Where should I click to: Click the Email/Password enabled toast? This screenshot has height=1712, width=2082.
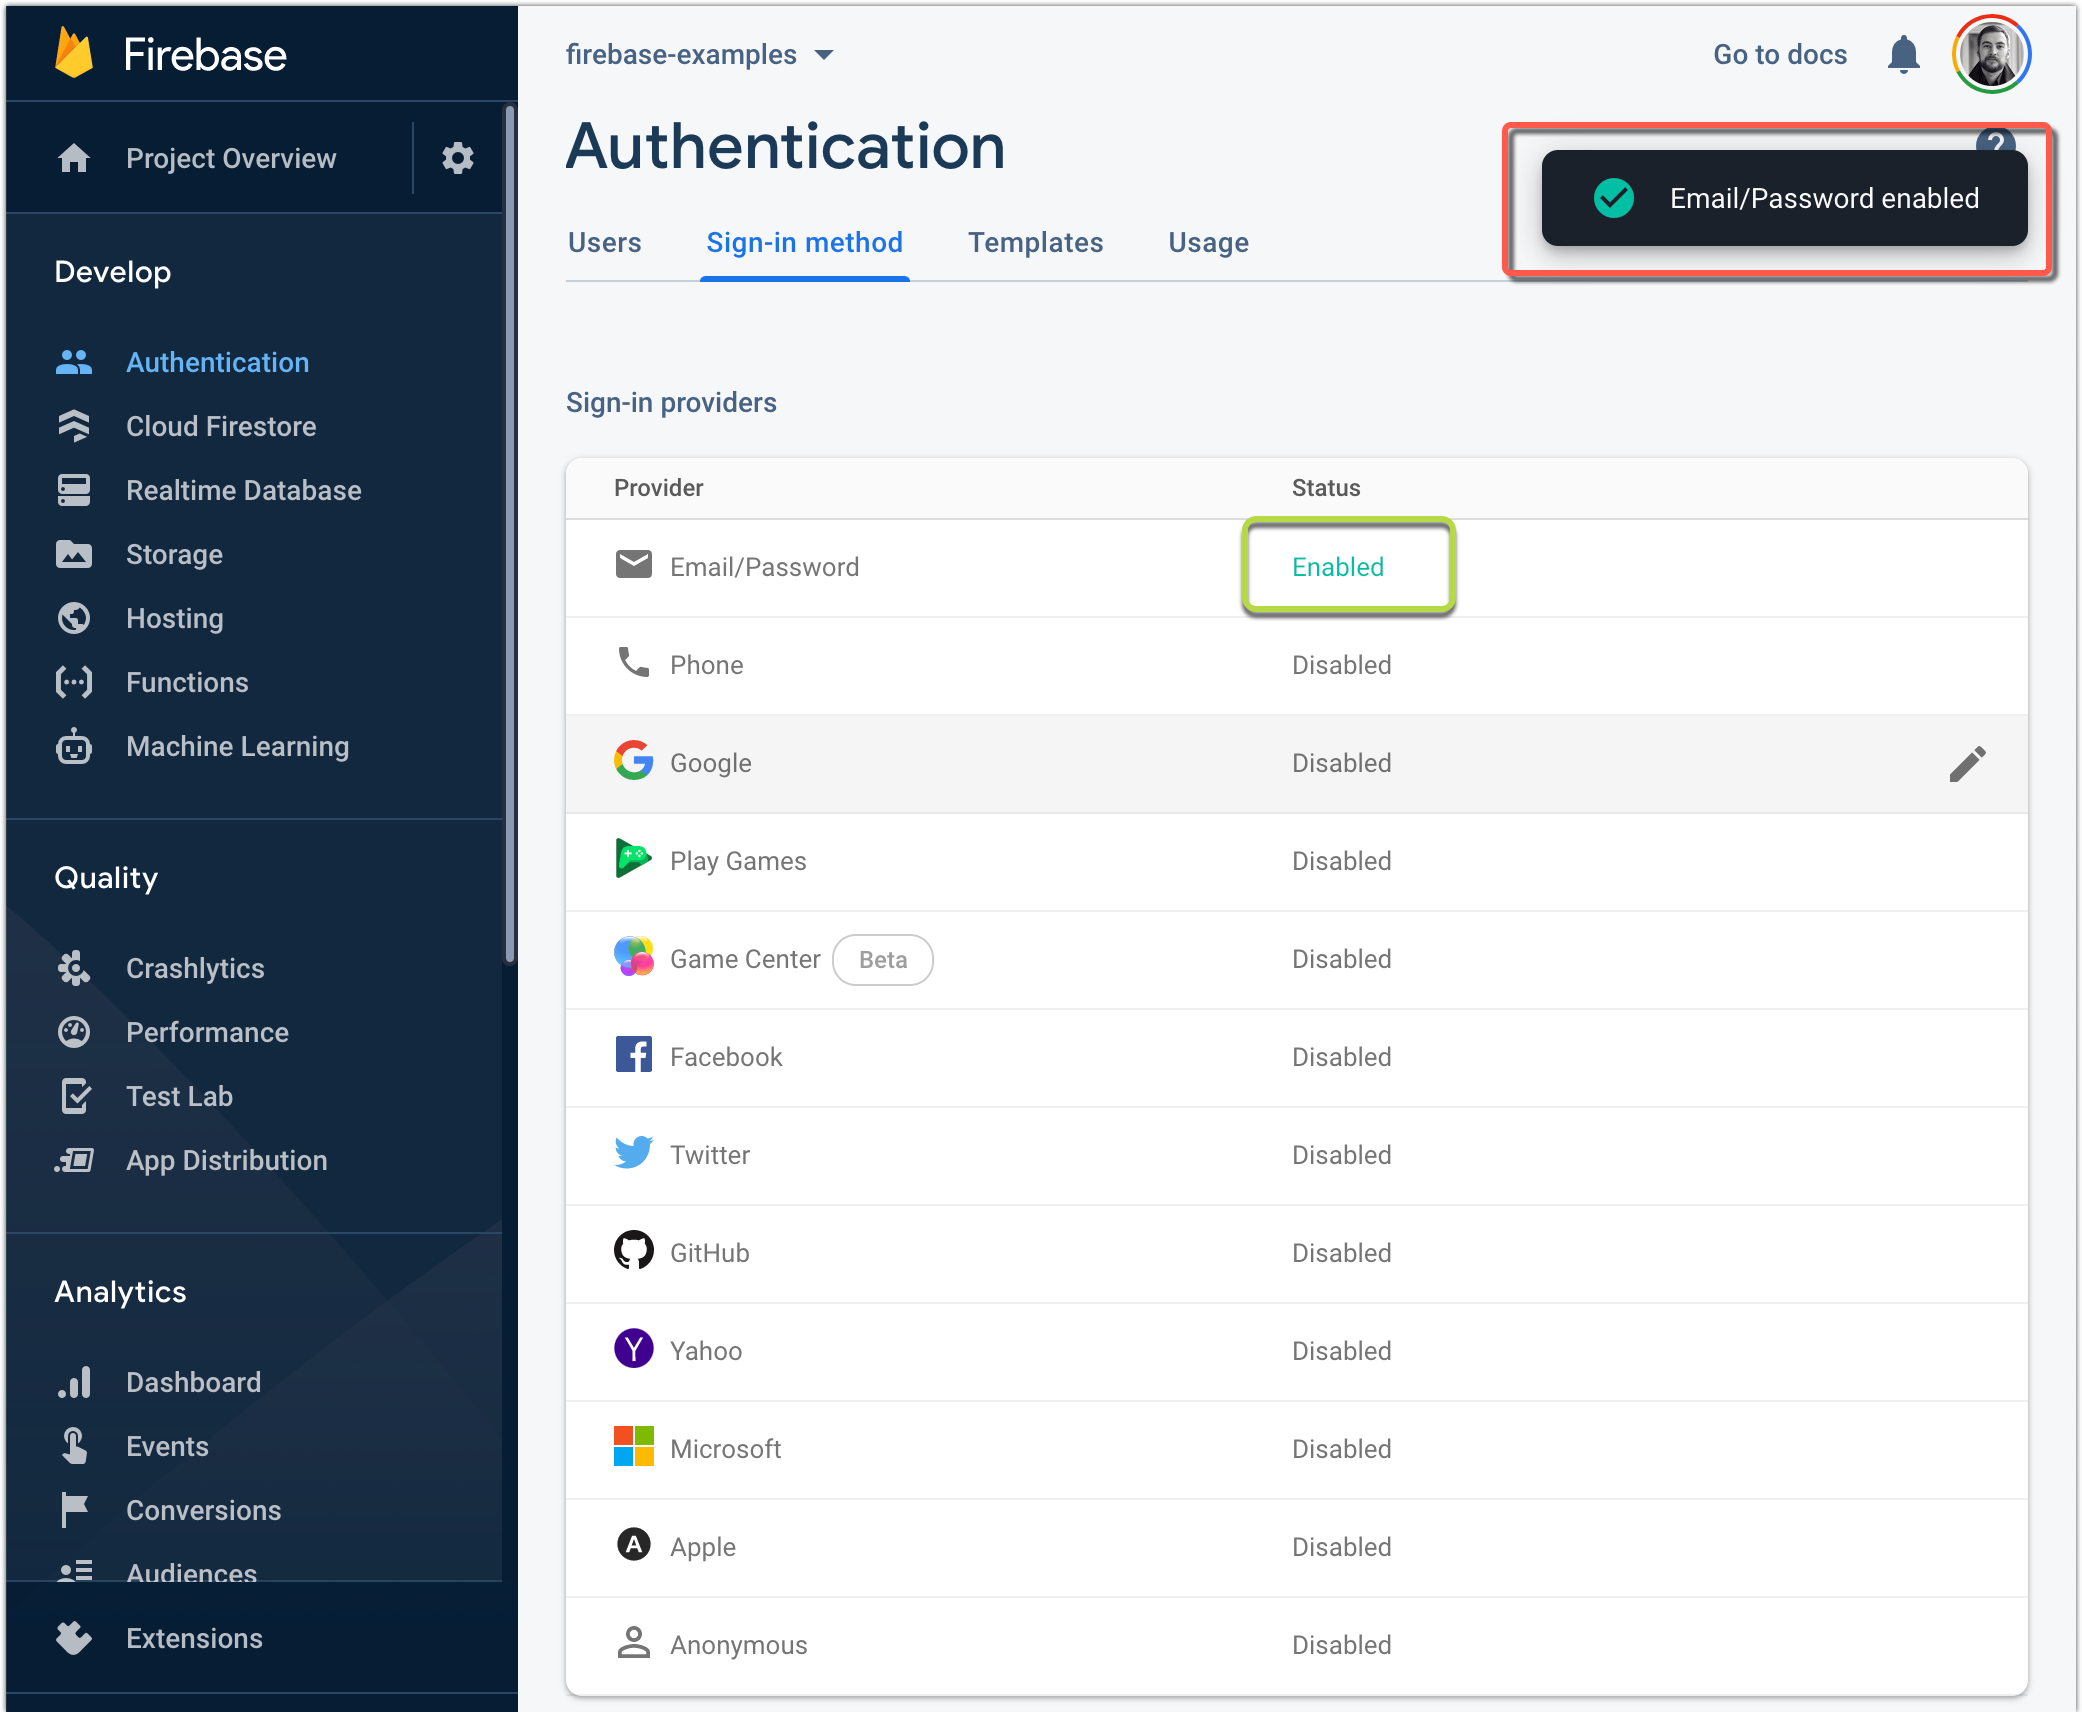tap(1784, 198)
